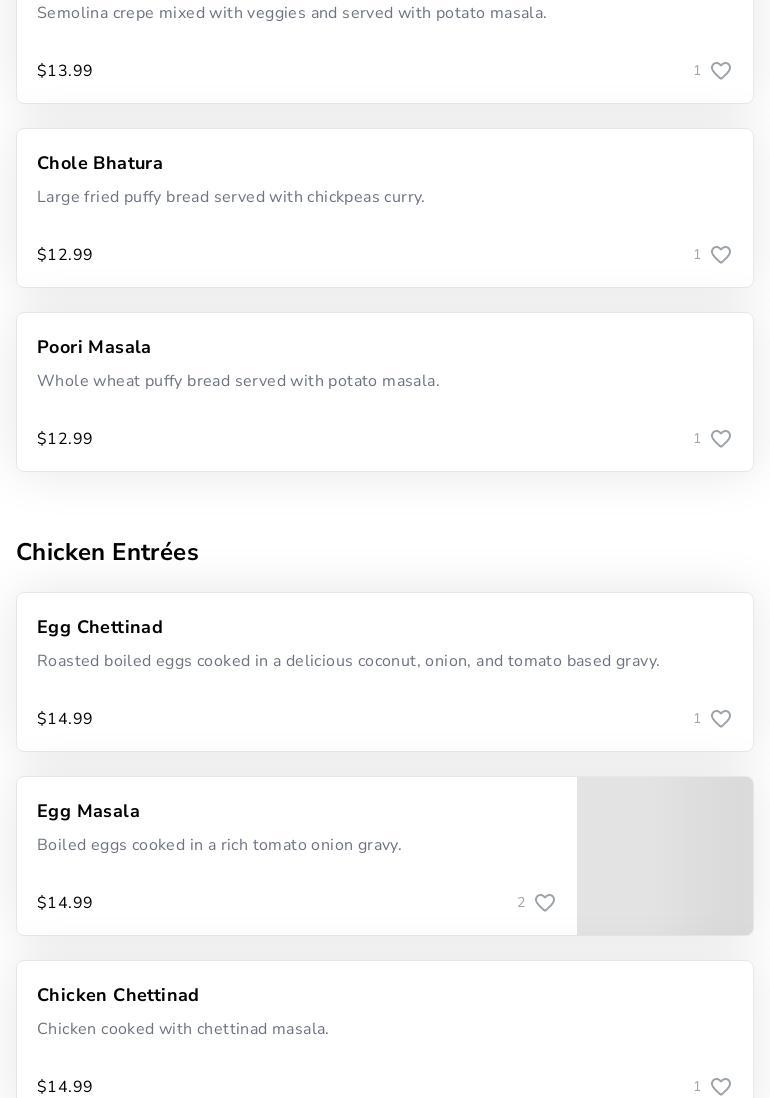The height and width of the screenshot is (1098, 770).
Task: Click the Egg Masala like count
Action: pyautogui.click(x=521, y=903)
